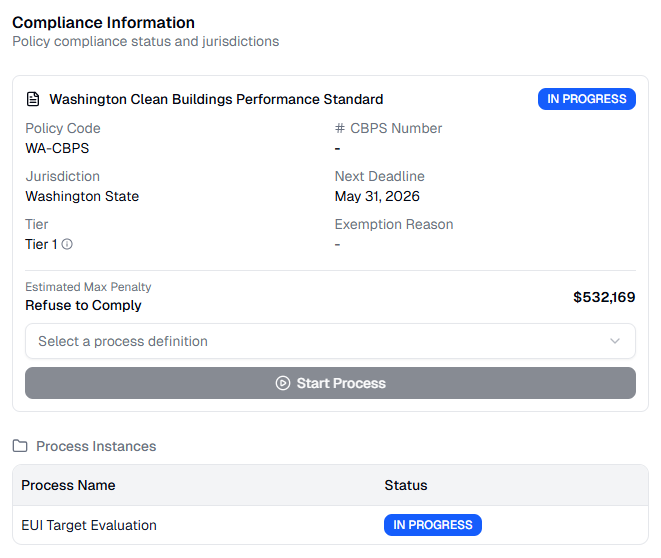Click the info icon beside Tier 1
661x558 pixels.
pos(67,244)
